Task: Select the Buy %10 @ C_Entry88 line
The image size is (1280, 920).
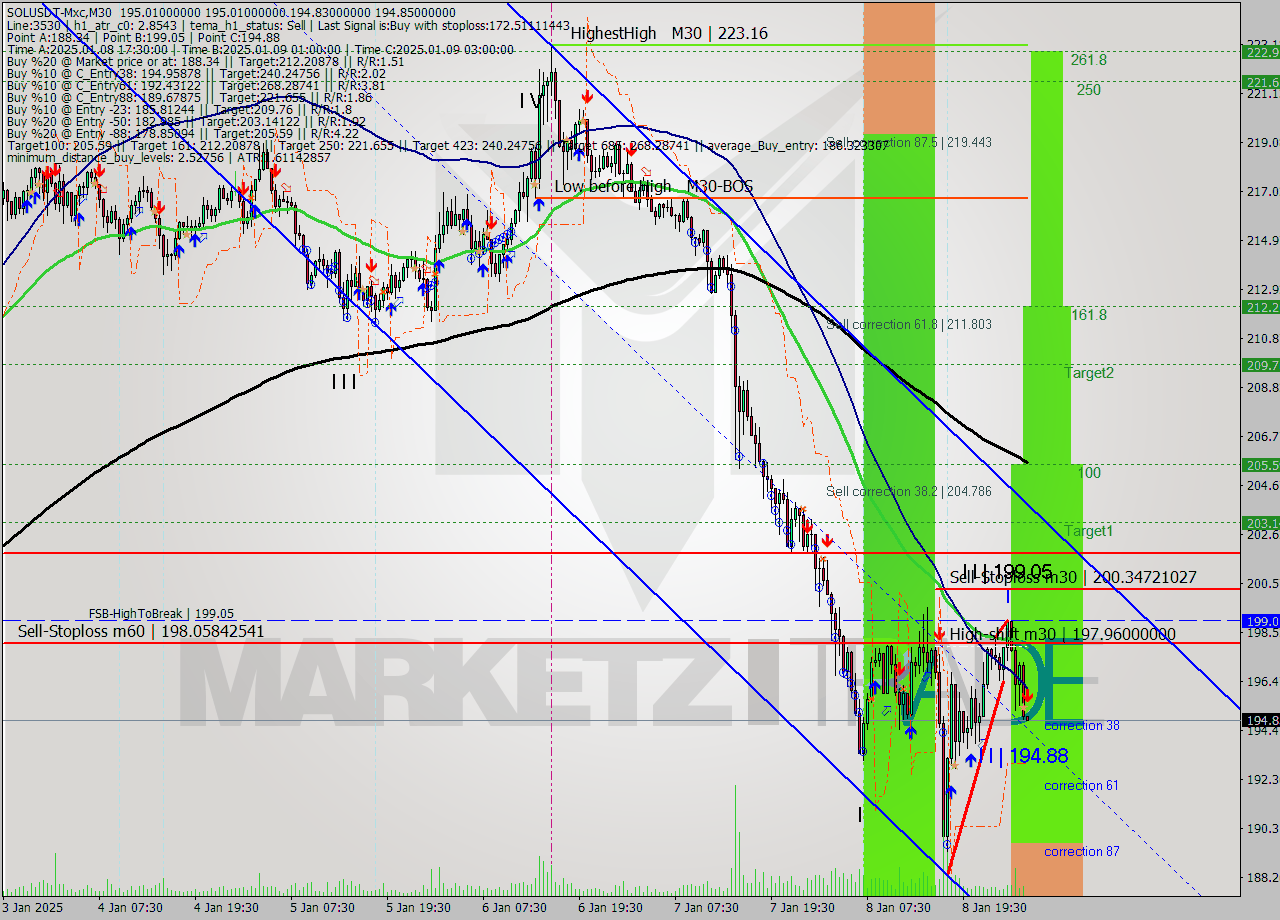Action: click(190, 98)
